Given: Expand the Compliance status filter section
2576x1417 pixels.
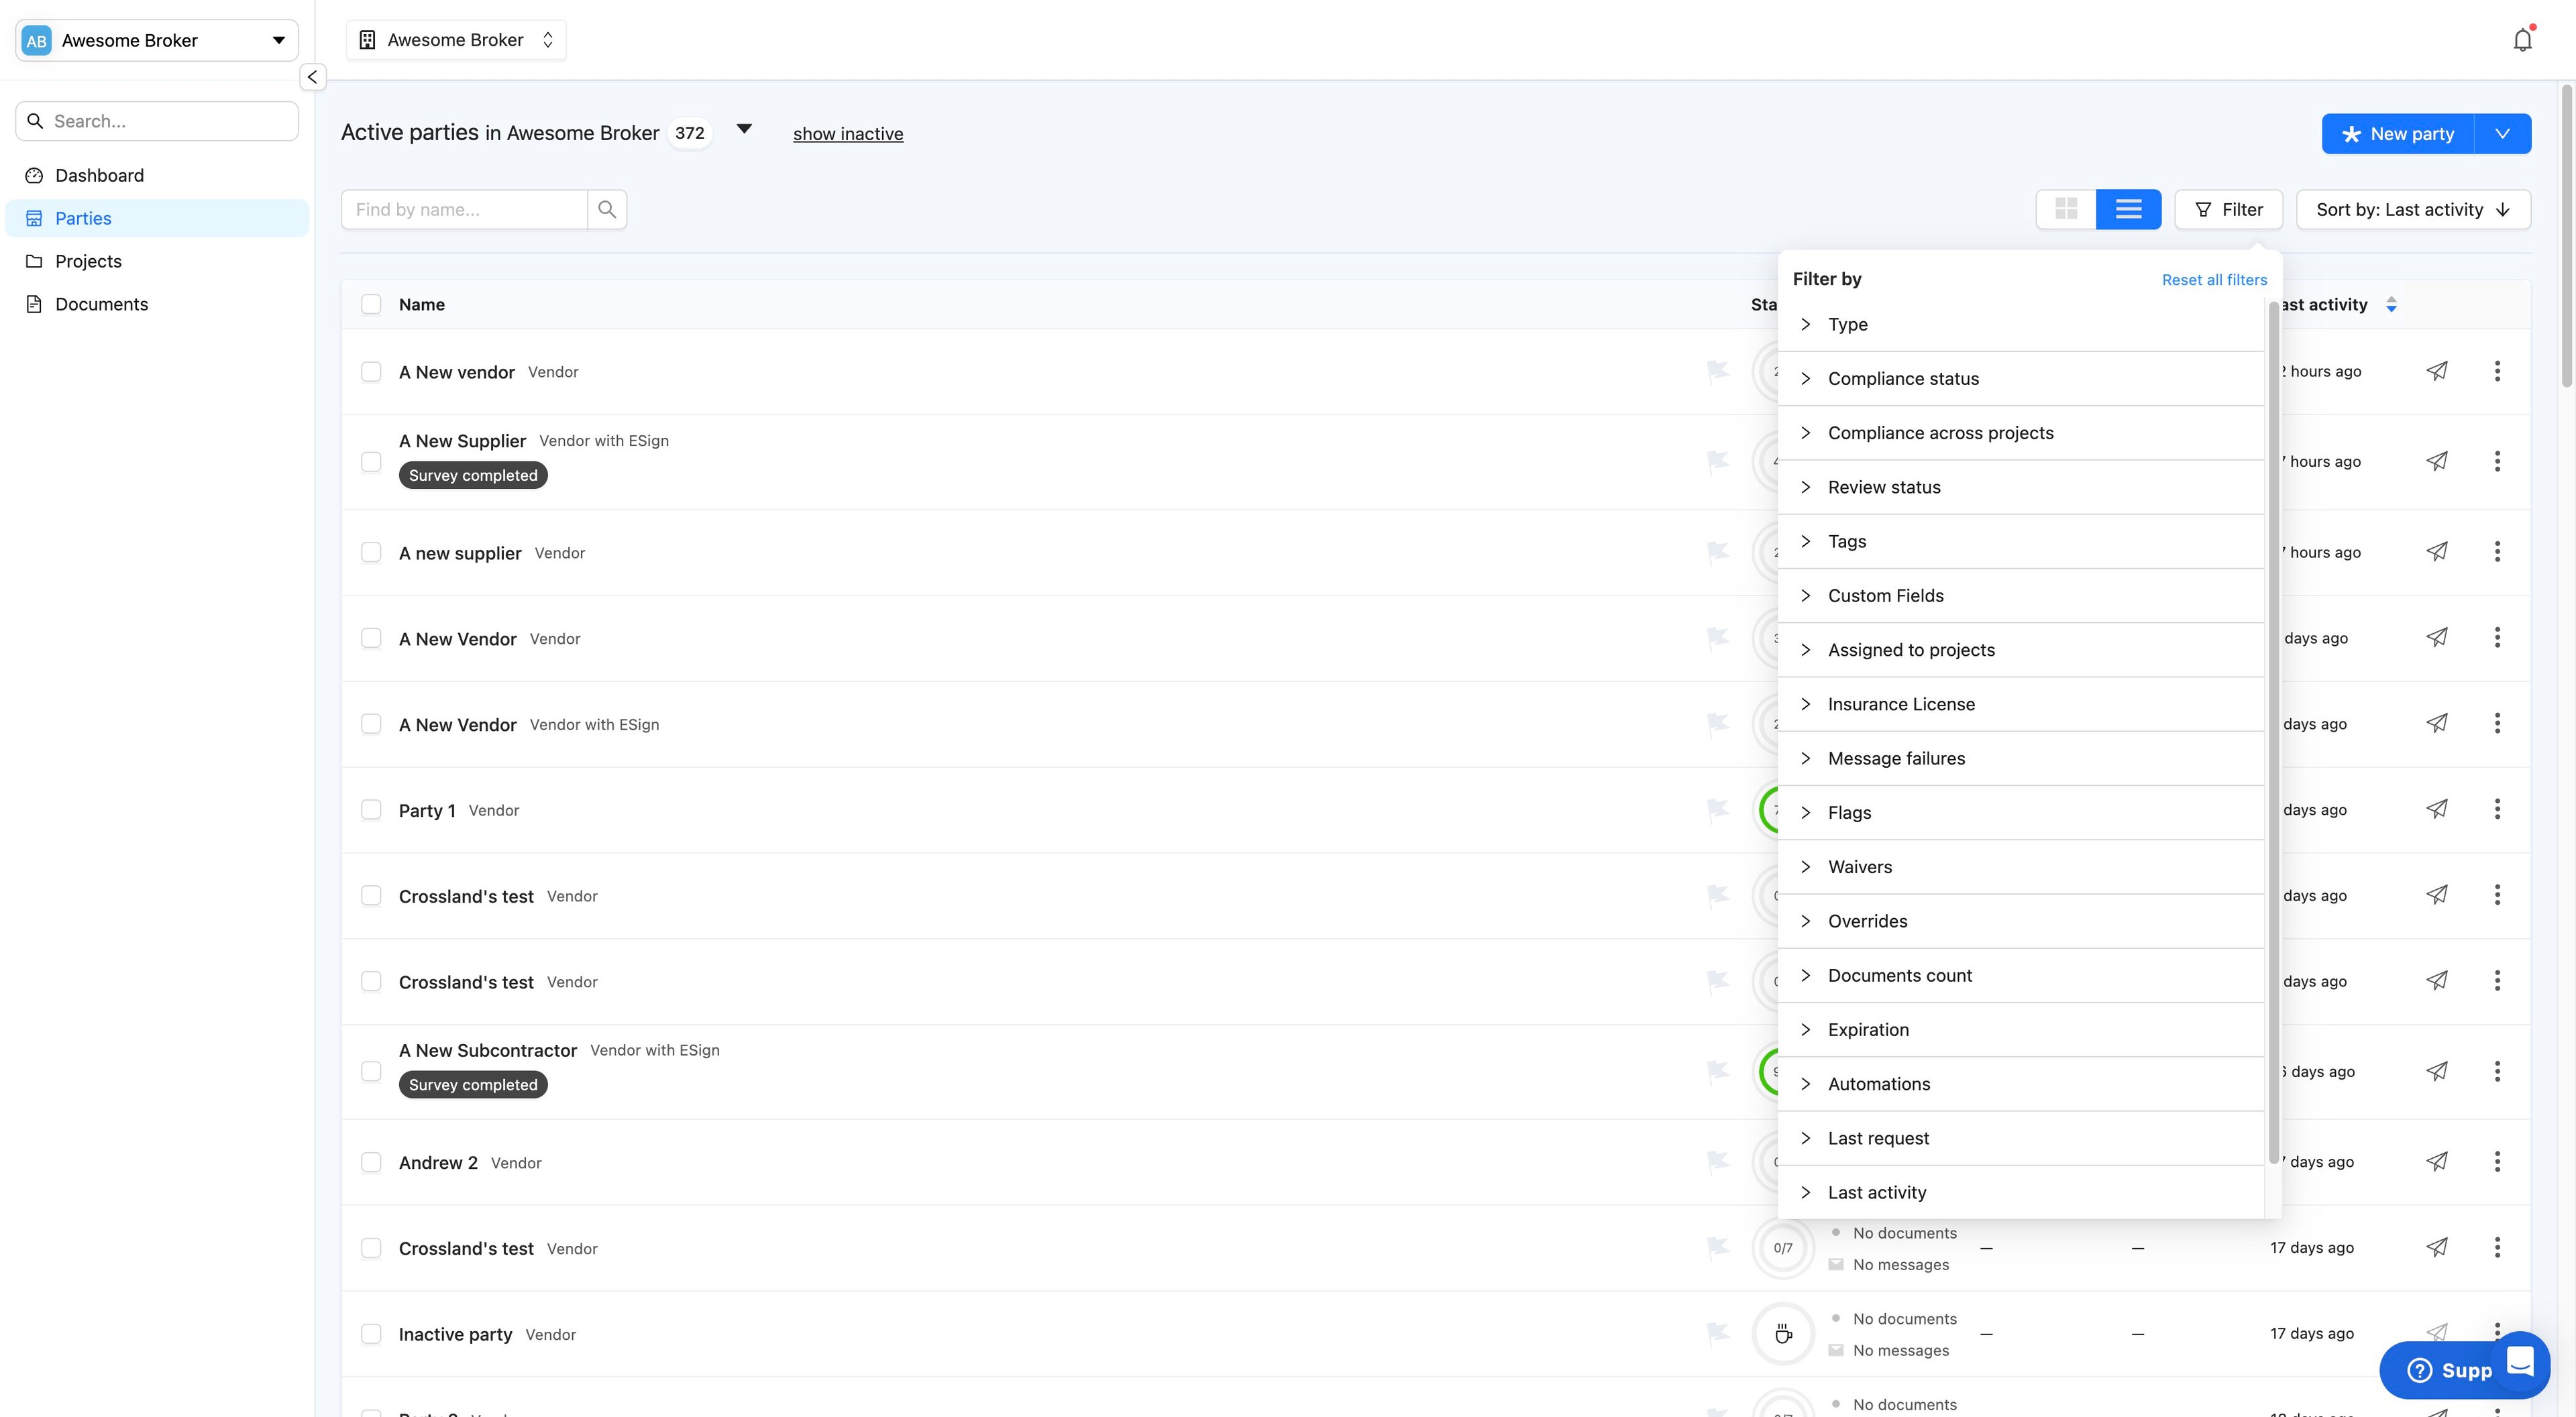Looking at the screenshot, I should tap(1902, 378).
